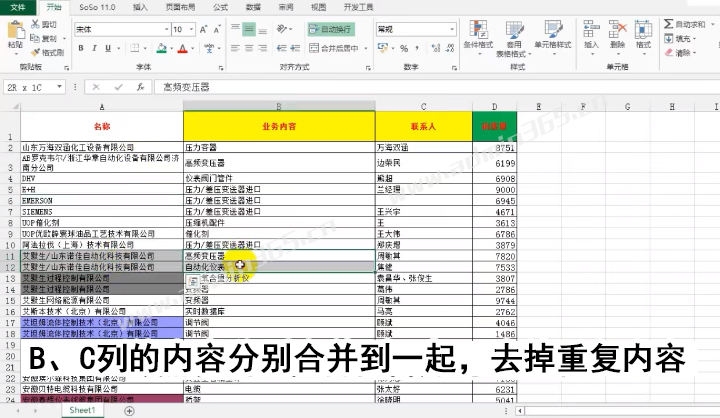Screen dimensions: 720x418
Task: Click the Paste icon
Action: pyautogui.click(x=16, y=31)
